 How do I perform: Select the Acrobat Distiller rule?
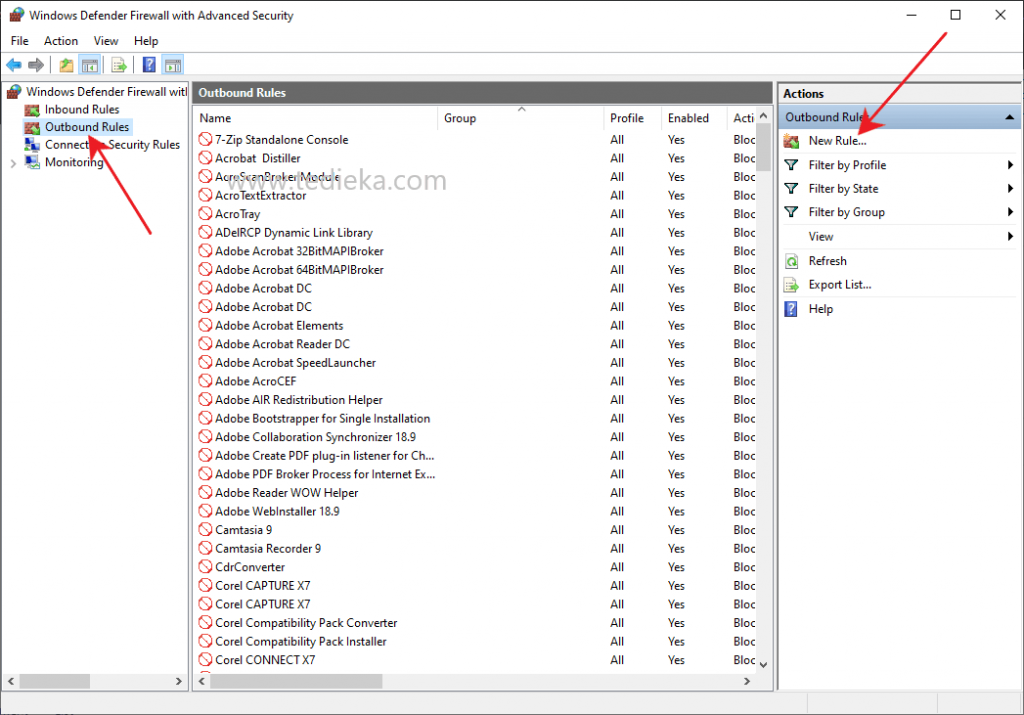pos(257,158)
